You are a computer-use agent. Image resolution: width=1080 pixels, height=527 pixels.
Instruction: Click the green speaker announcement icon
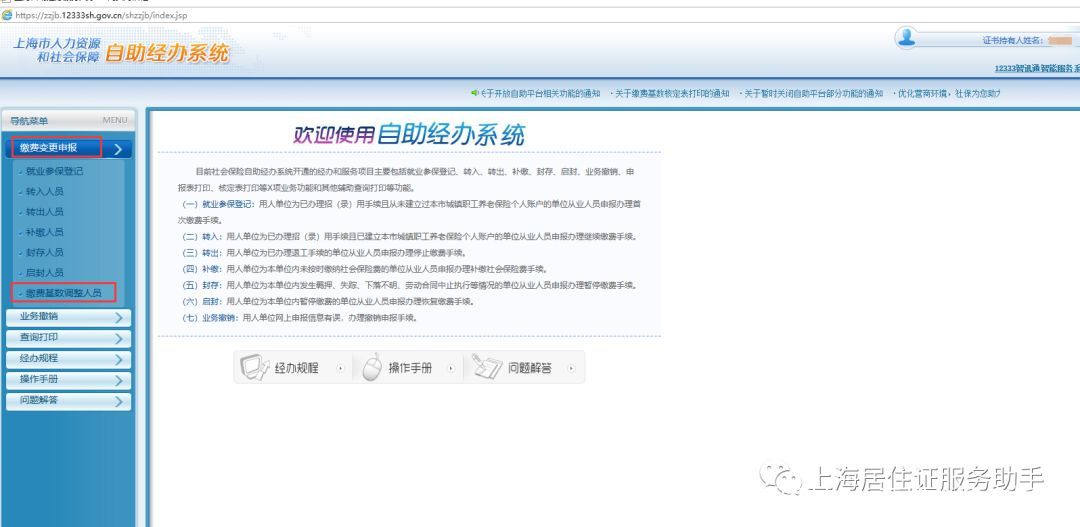pos(475,93)
